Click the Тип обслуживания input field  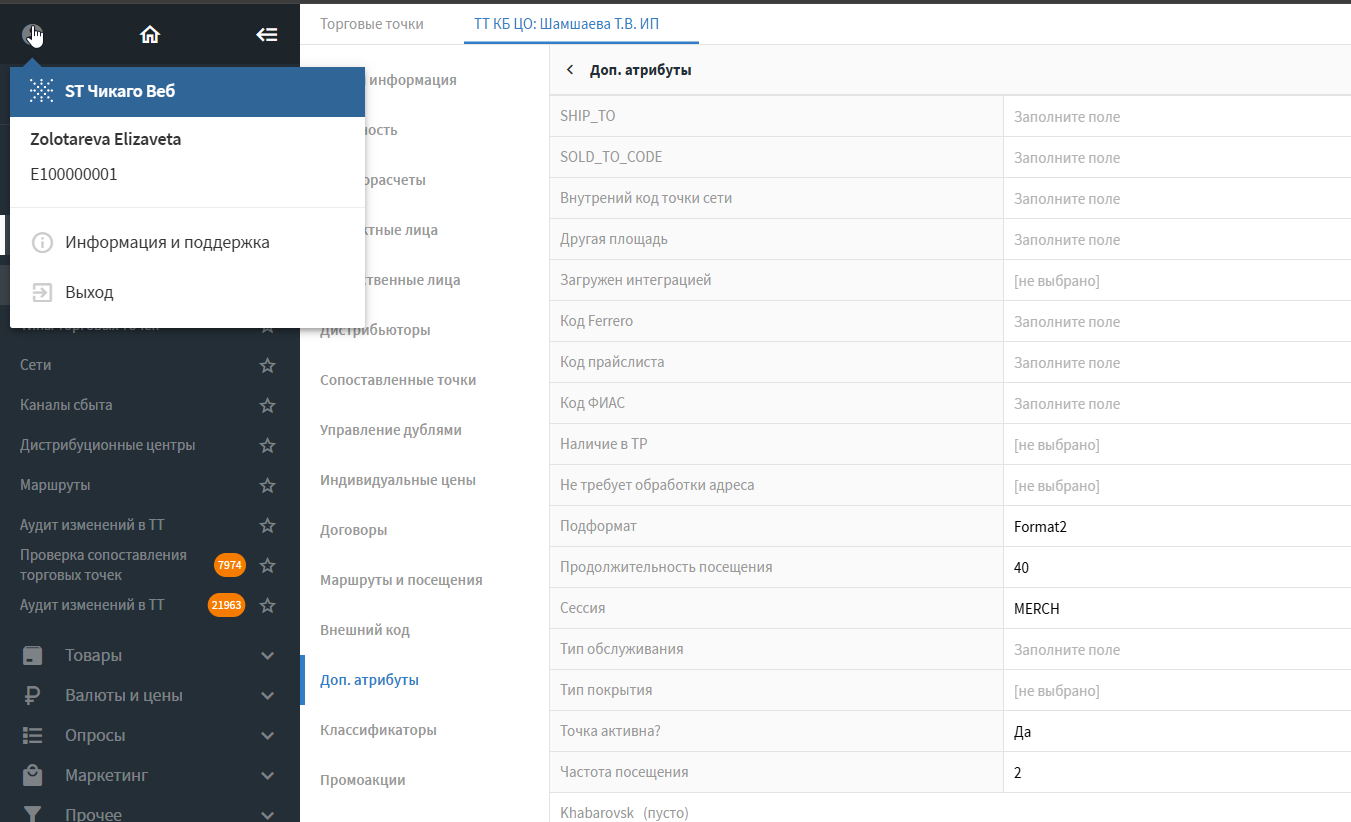click(x=1177, y=650)
